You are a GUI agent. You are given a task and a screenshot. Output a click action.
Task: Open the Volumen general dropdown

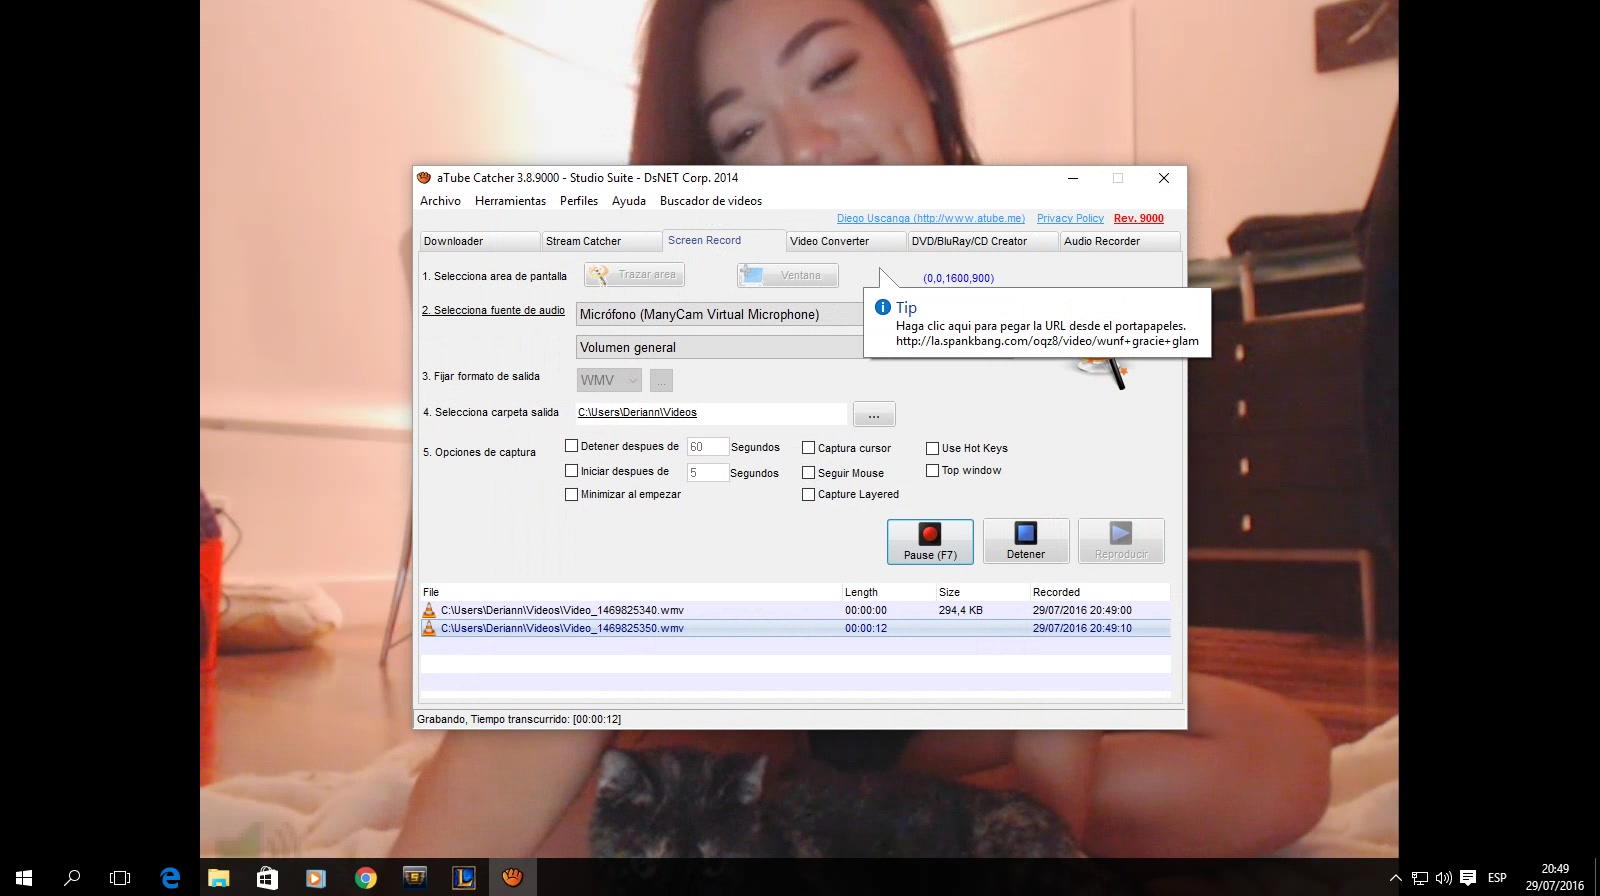(720, 347)
